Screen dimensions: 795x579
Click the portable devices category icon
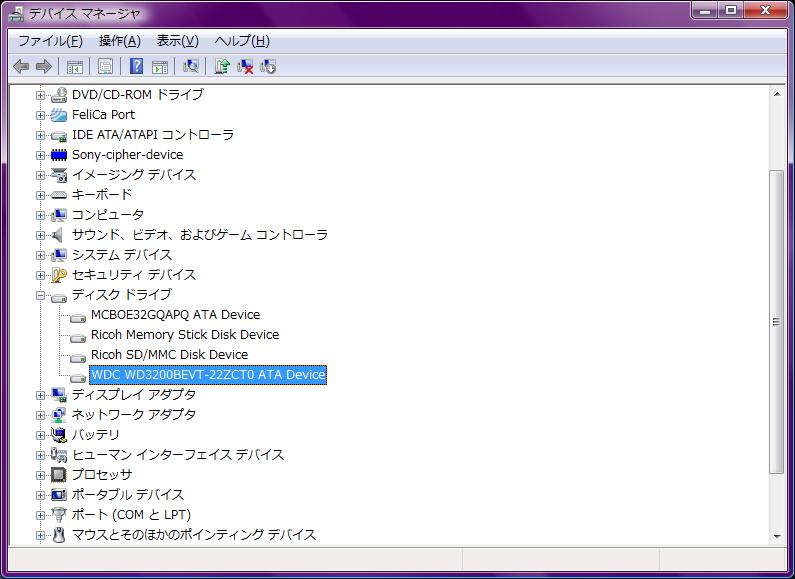tap(59, 495)
